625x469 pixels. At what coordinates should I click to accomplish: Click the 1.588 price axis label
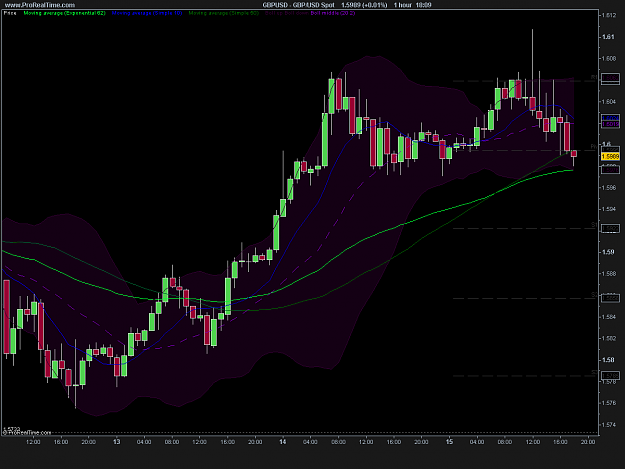[x=609, y=274]
